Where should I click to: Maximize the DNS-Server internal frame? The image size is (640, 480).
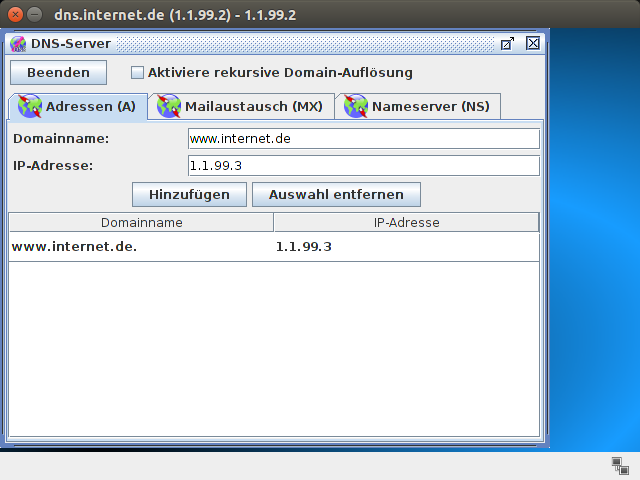pyautogui.click(x=508, y=43)
